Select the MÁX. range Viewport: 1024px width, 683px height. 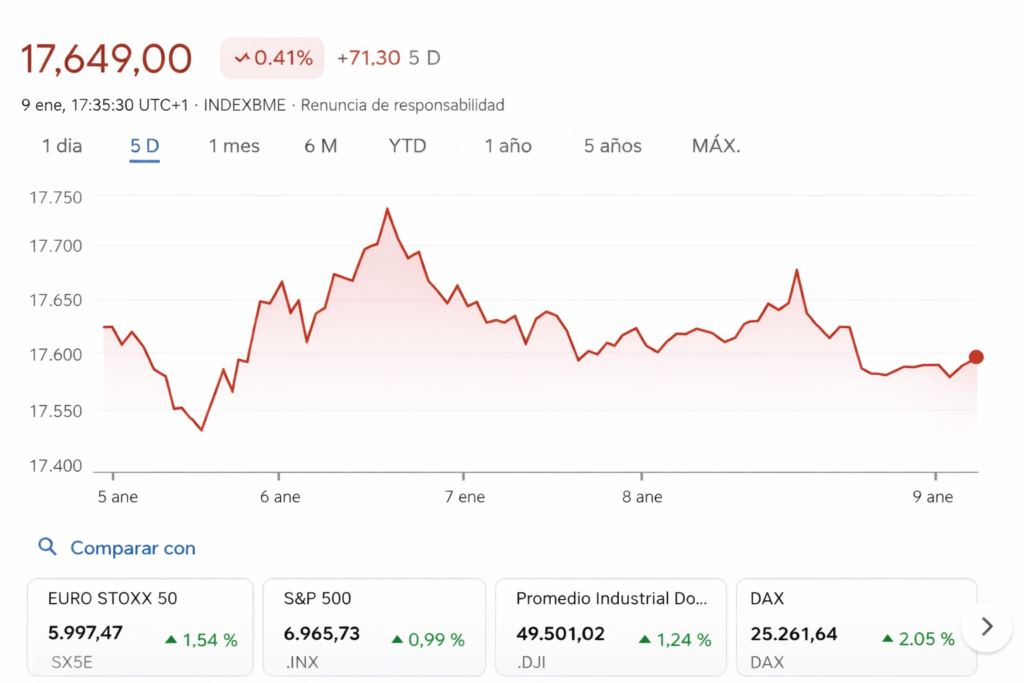(716, 145)
